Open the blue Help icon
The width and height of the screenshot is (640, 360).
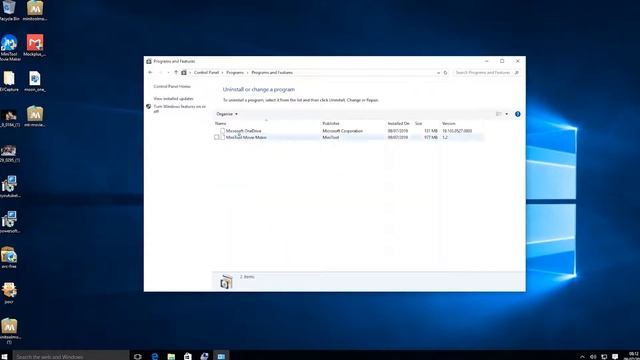pos(518,114)
